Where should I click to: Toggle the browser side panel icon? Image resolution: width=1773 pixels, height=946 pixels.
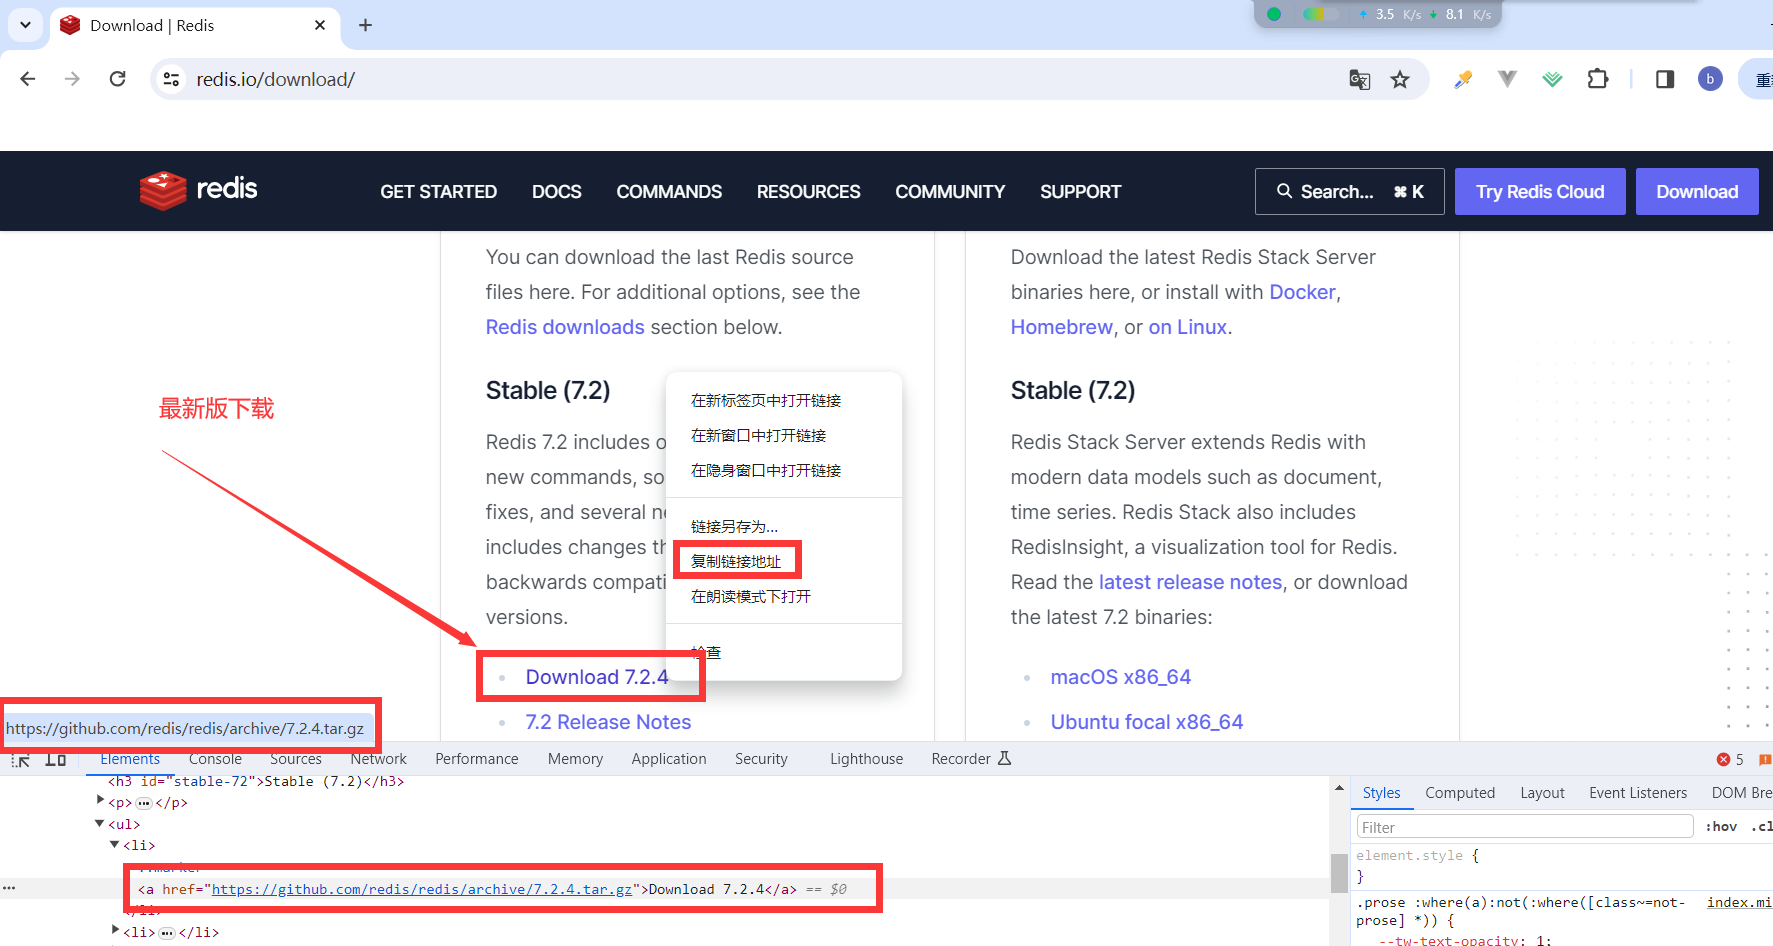(1665, 79)
